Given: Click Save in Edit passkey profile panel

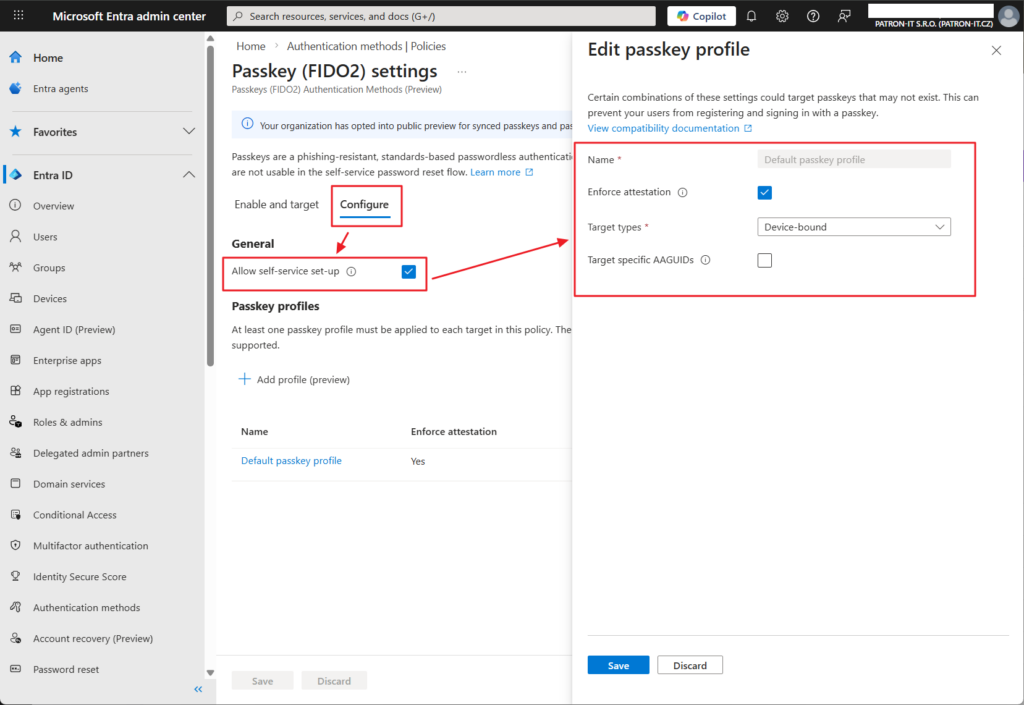Looking at the screenshot, I should [x=618, y=665].
